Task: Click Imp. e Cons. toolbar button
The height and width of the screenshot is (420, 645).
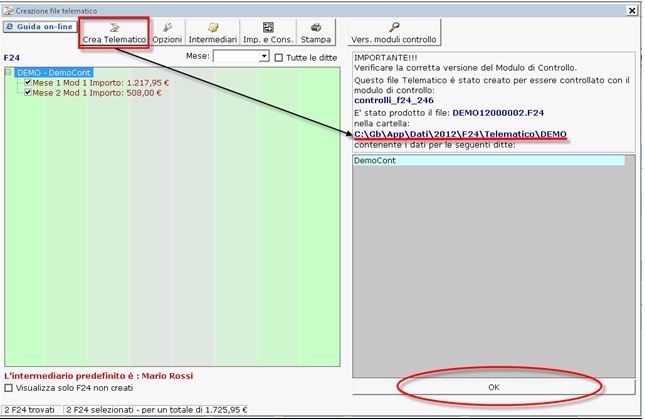Action: 268,33
